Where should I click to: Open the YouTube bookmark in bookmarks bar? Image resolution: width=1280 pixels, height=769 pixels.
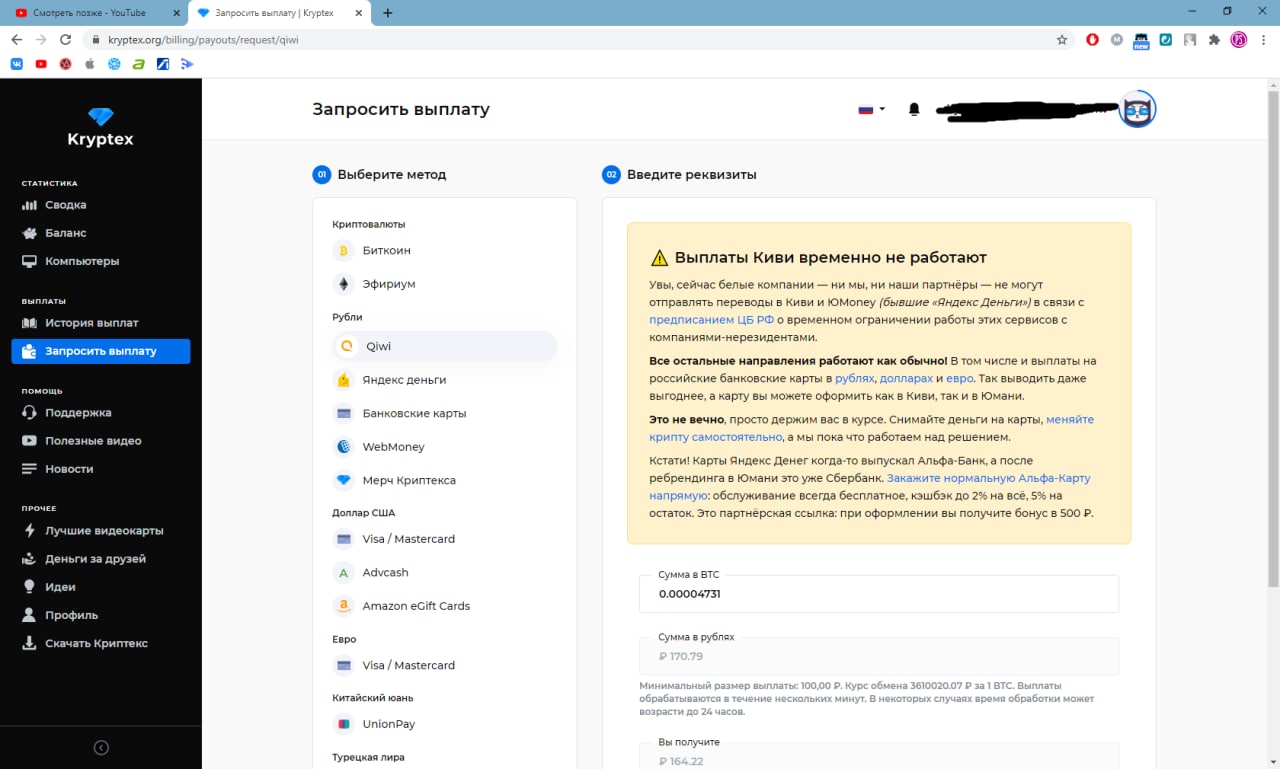coord(41,64)
